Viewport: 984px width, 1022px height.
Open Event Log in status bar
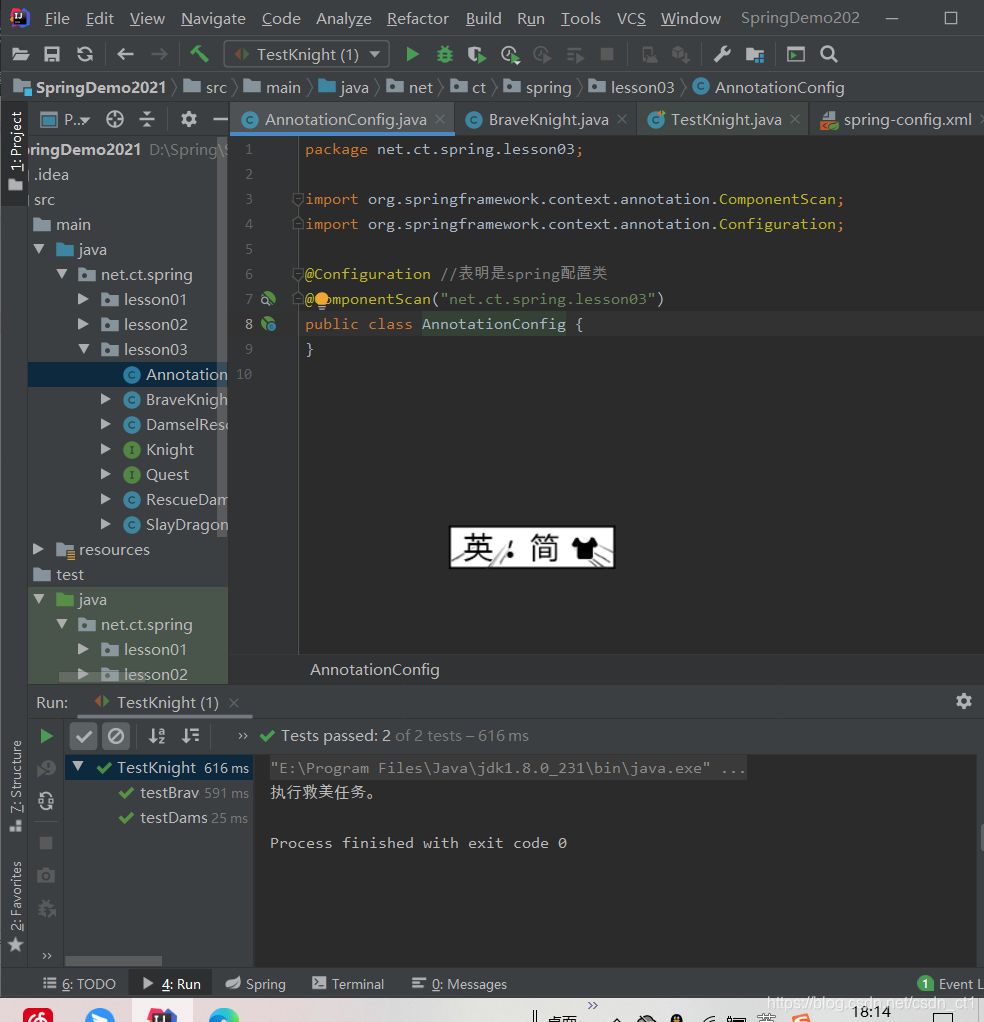950,984
